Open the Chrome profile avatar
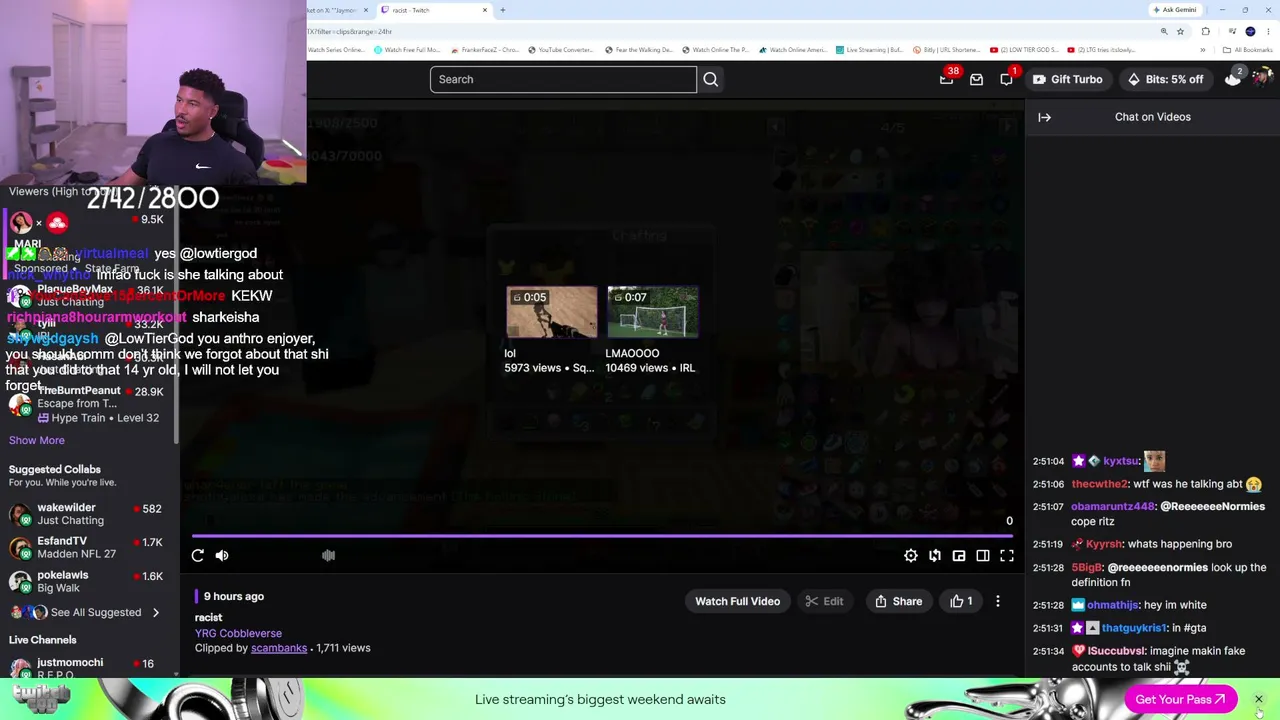This screenshot has width=1280, height=720. (x=1250, y=31)
